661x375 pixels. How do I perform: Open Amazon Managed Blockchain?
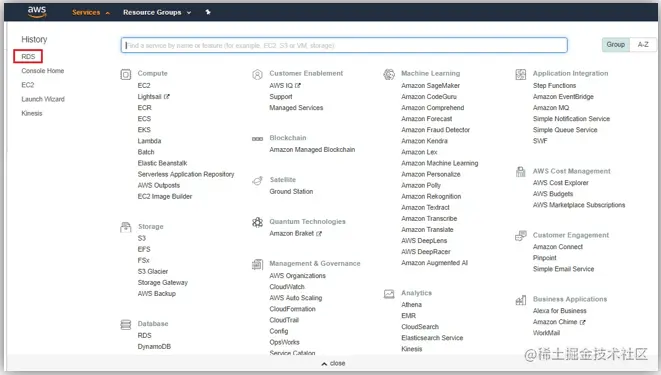pos(312,150)
